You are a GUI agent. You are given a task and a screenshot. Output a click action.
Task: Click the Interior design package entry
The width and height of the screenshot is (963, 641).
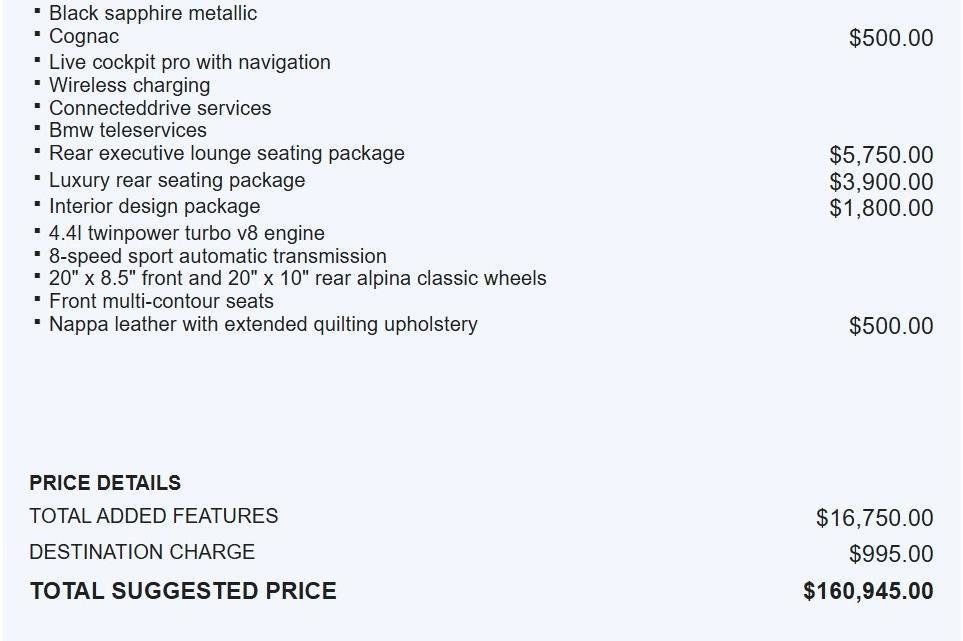[154, 207]
